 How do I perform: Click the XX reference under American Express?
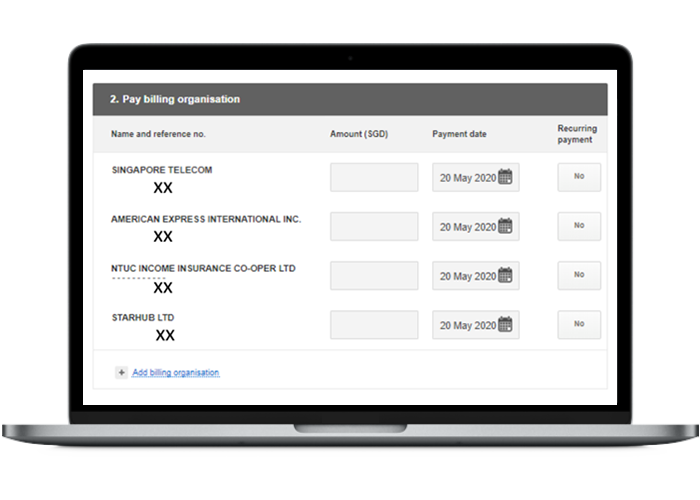click(163, 237)
